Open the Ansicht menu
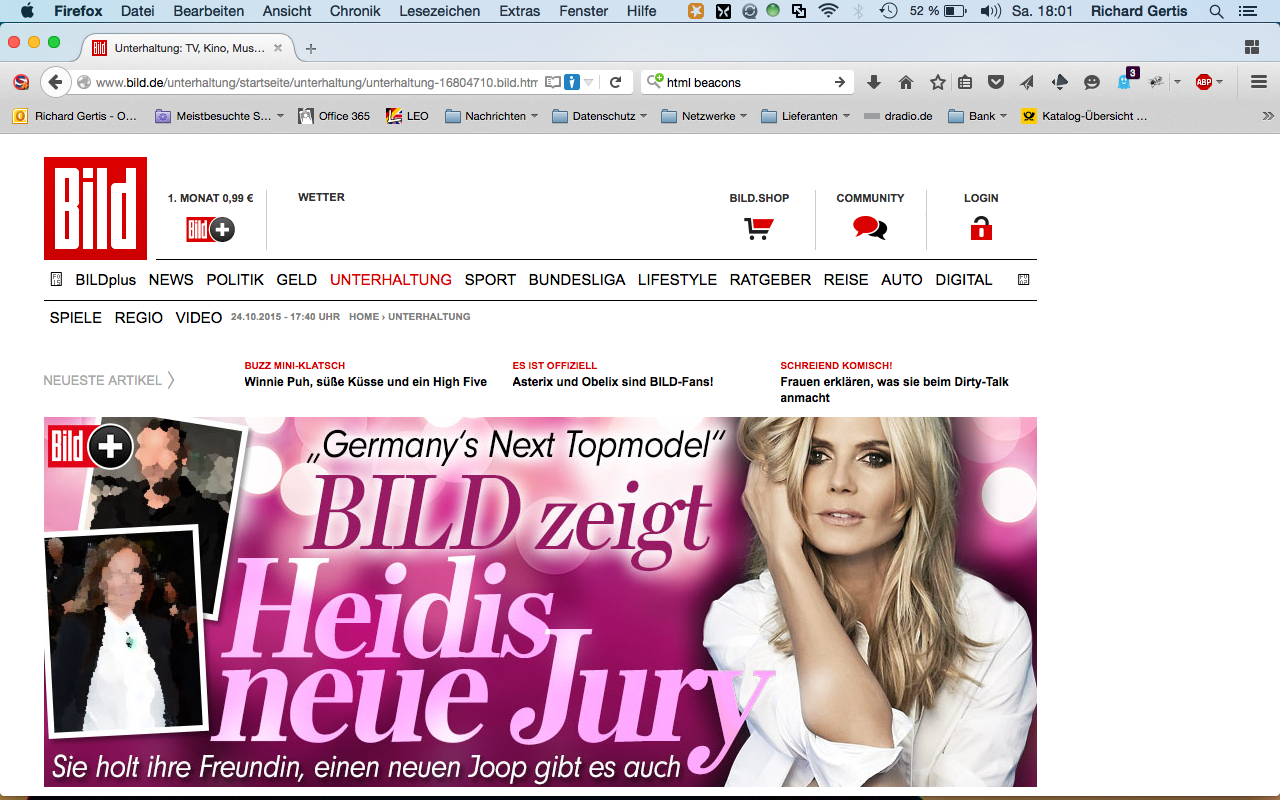 click(x=287, y=11)
